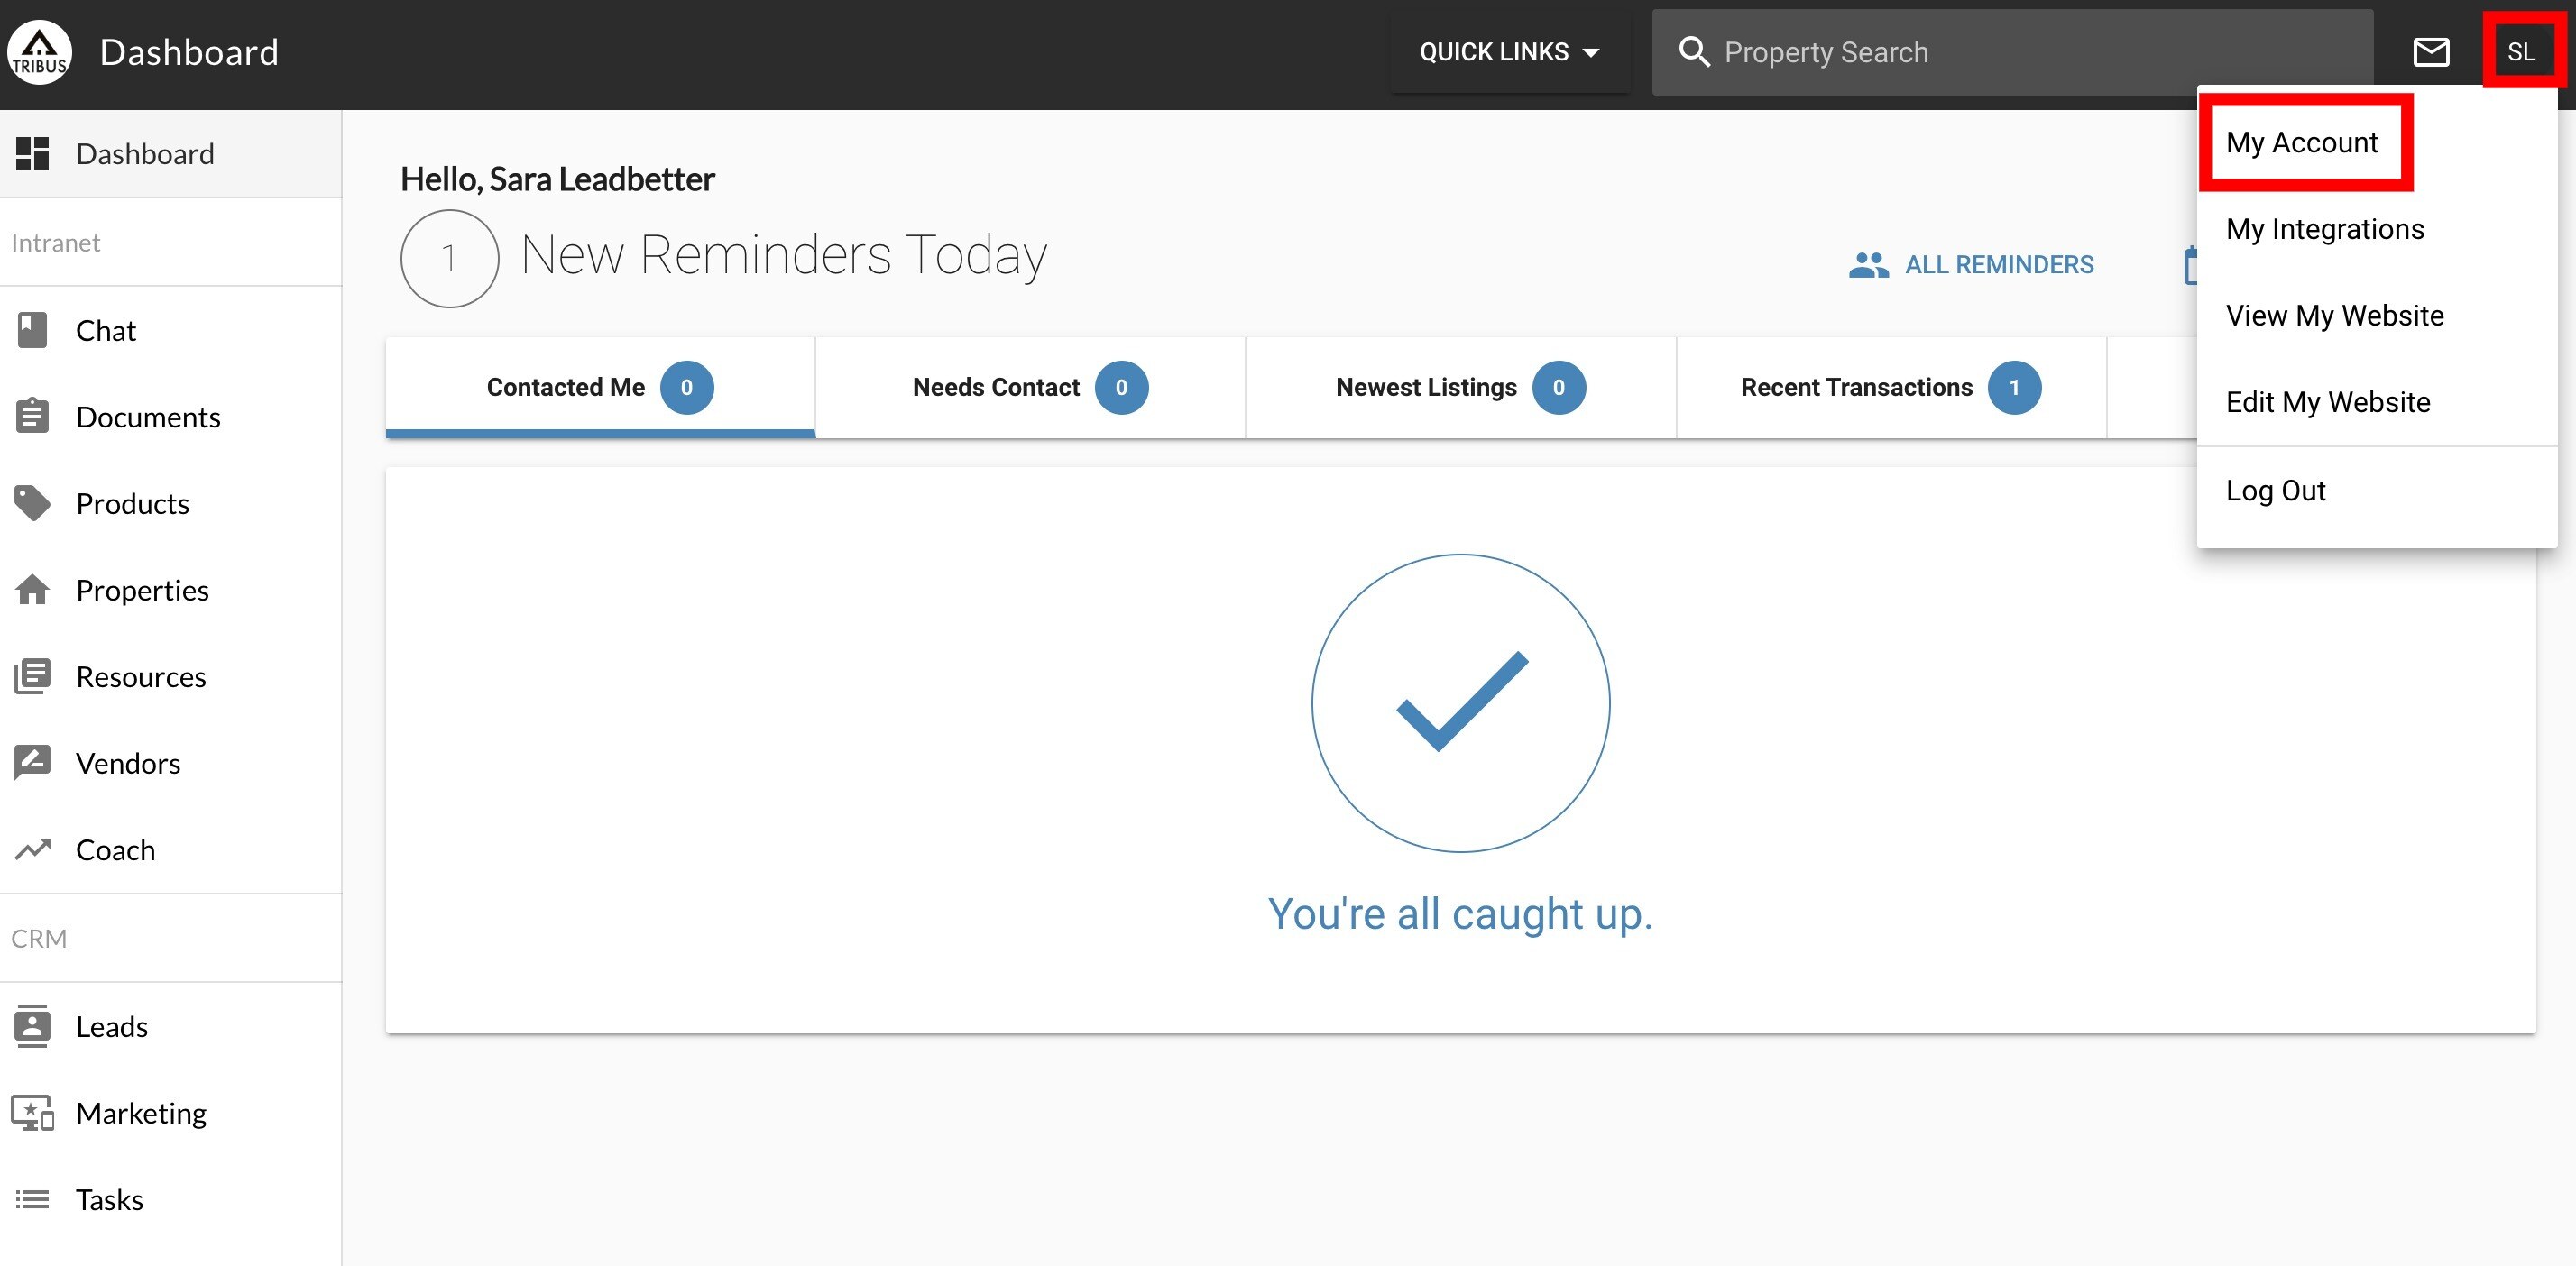
Task: Click the Products tag icon
Action: coord(32,503)
